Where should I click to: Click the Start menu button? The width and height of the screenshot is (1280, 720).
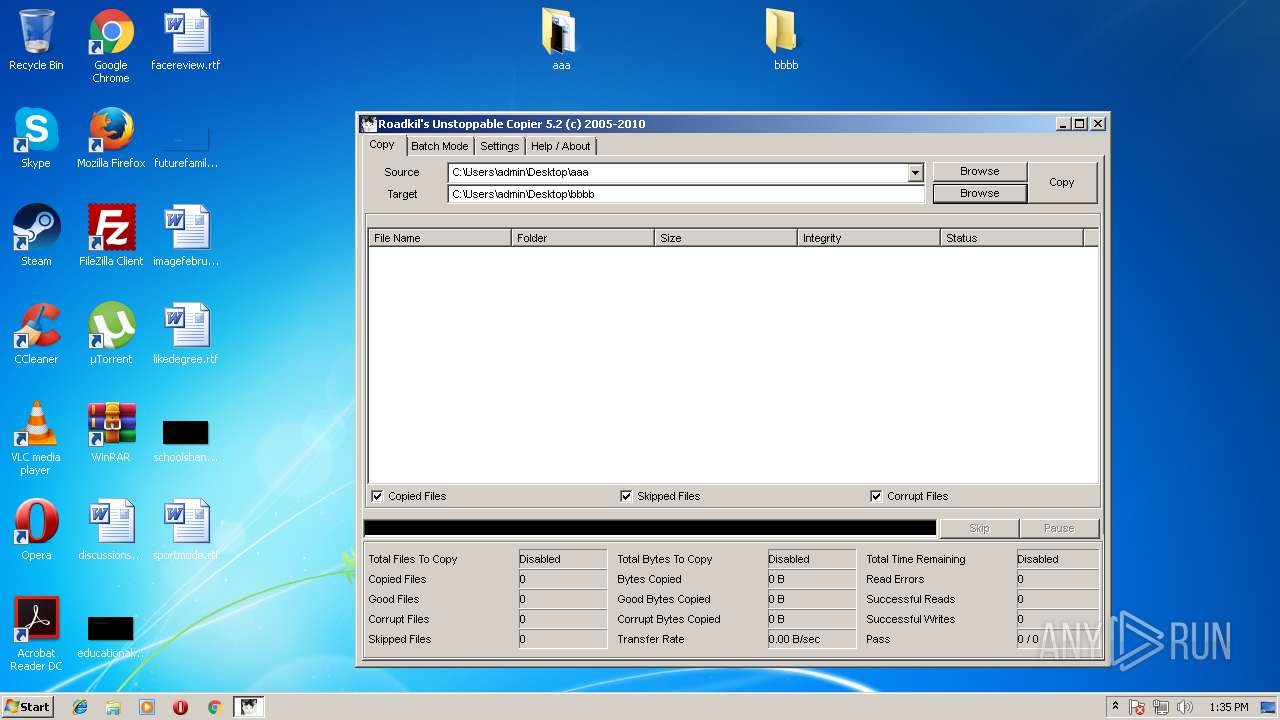point(28,707)
